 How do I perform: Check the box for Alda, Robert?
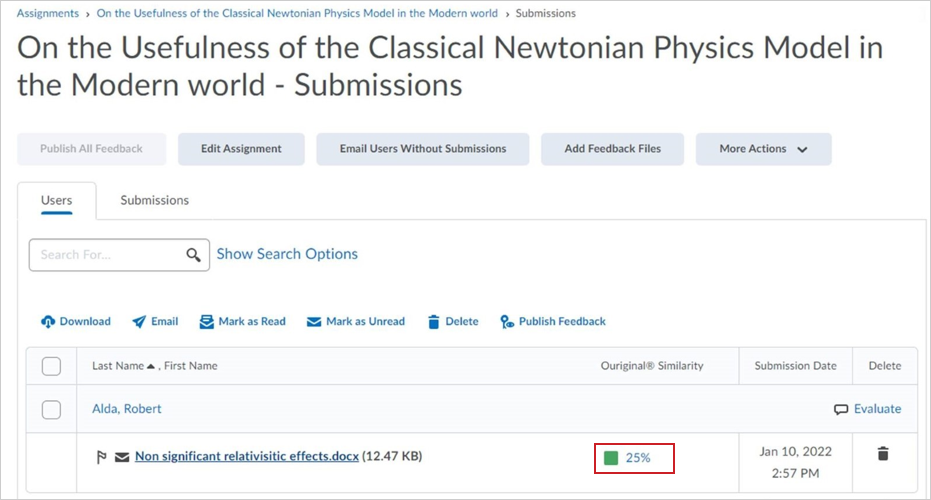(x=51, y=409)
